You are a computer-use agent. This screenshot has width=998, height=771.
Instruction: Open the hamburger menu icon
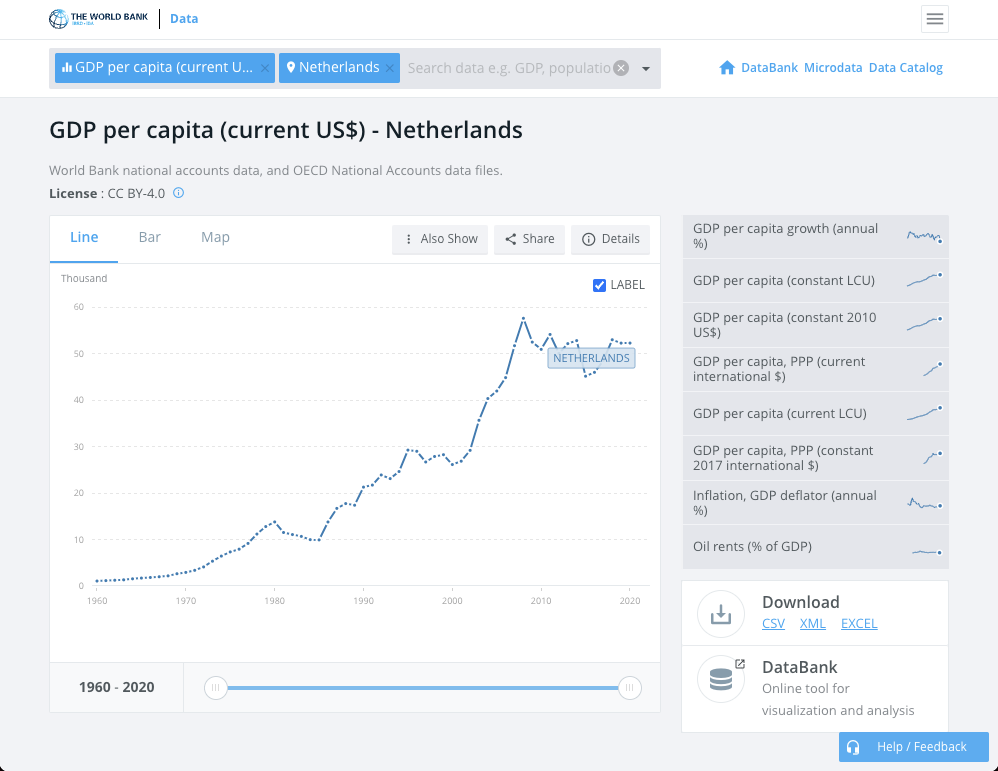click(934, 19)
